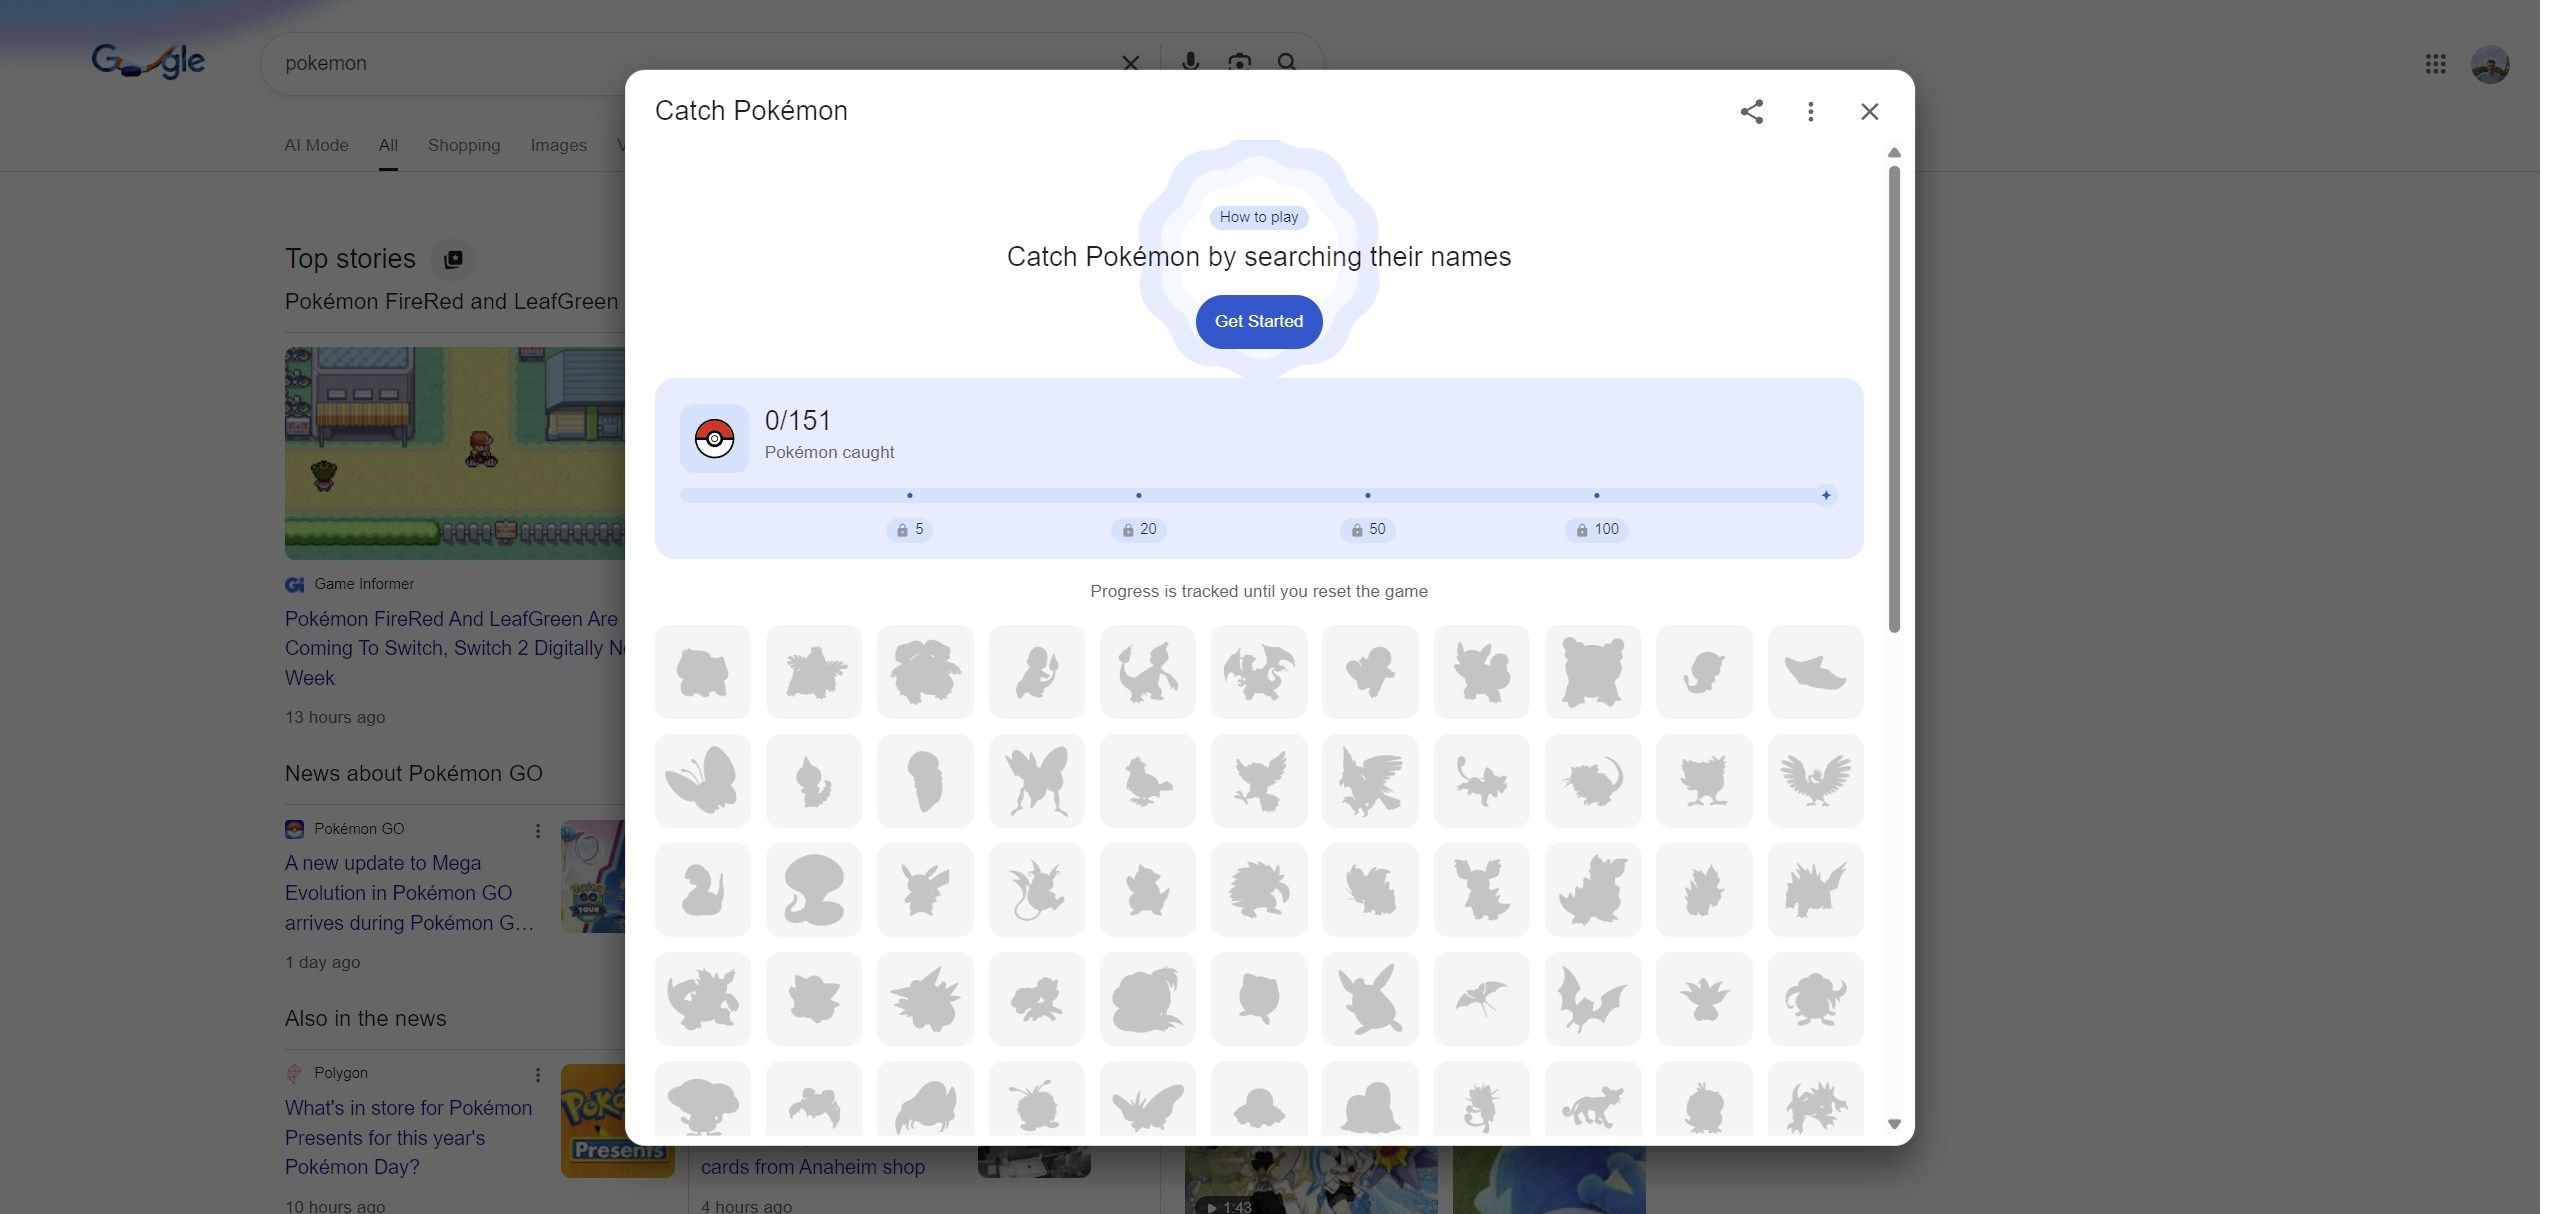Viewport: 2560px width, 1214px height.
Task: Select the Zubat silhouette tile
Action: 1481,999
